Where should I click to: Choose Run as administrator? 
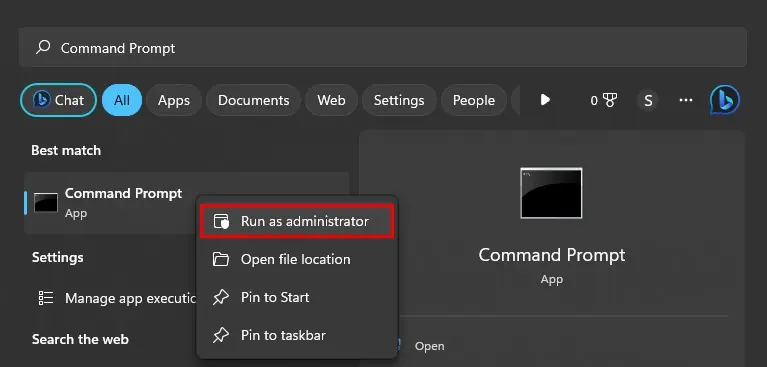[297, 221]
